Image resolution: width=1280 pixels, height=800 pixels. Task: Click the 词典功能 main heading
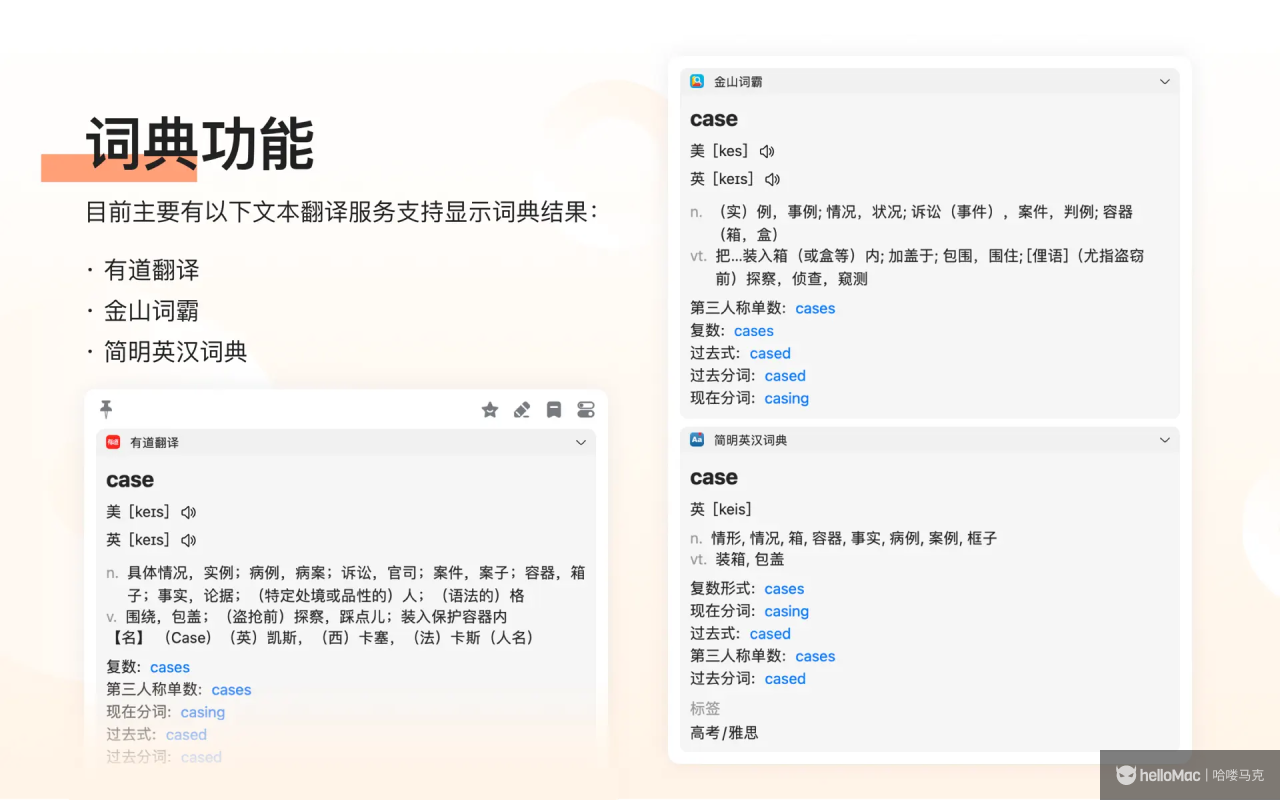tap(199, 144)
